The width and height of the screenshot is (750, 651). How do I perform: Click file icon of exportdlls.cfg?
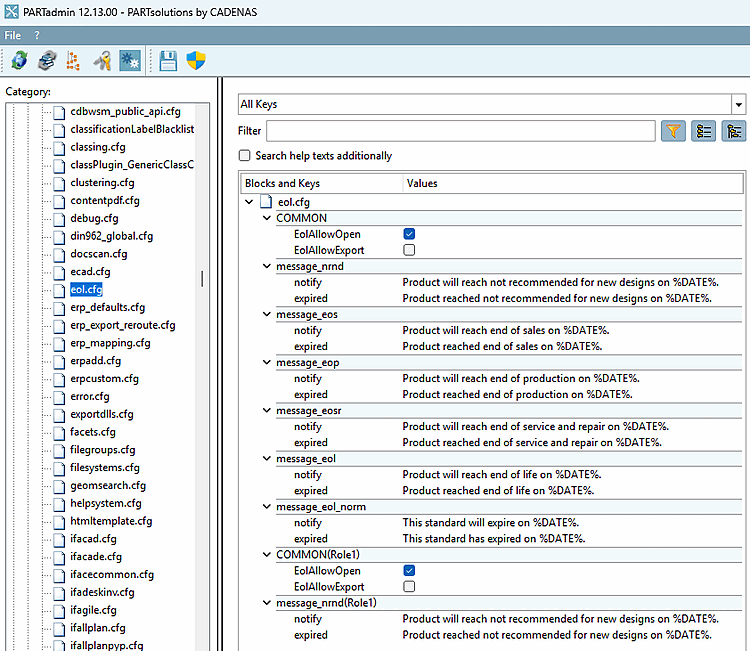(x=59, y=415)
